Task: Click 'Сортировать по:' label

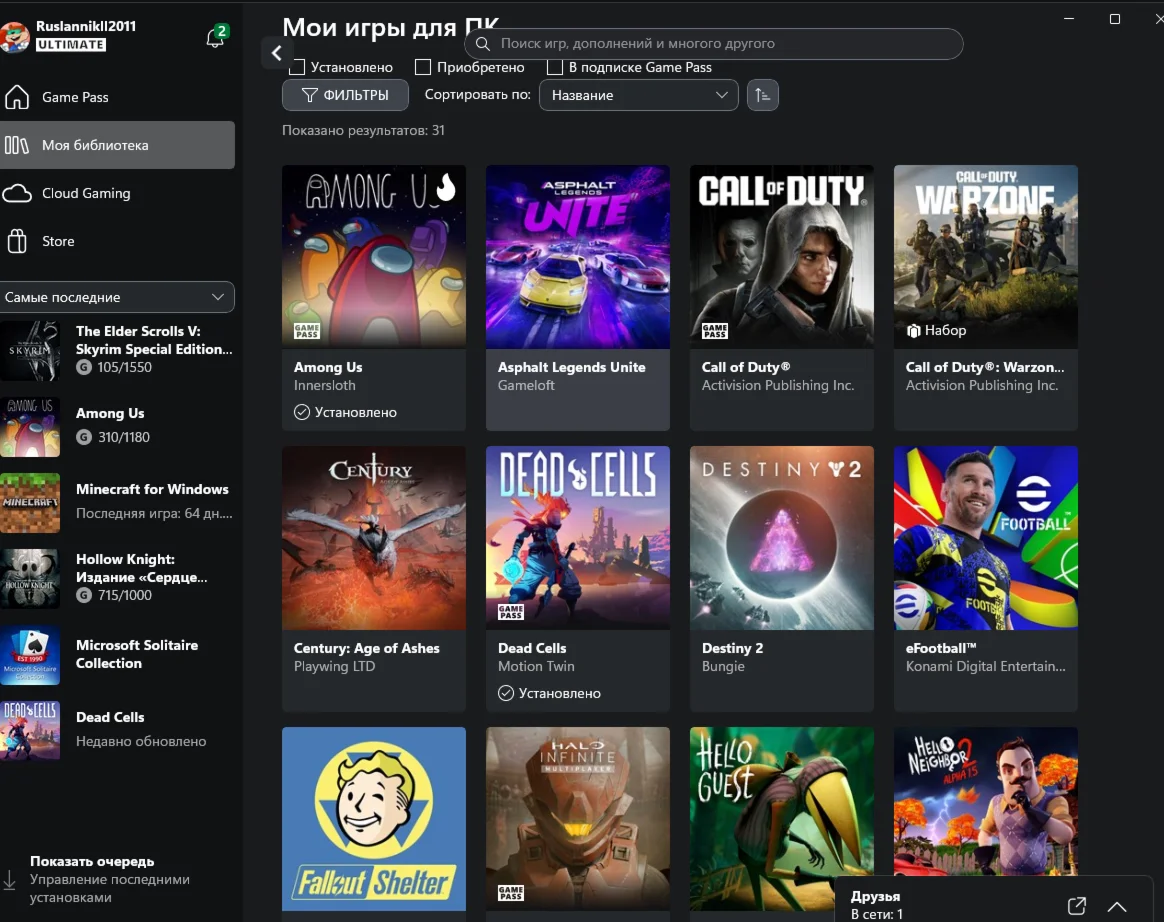Action: tap(477, 94)
